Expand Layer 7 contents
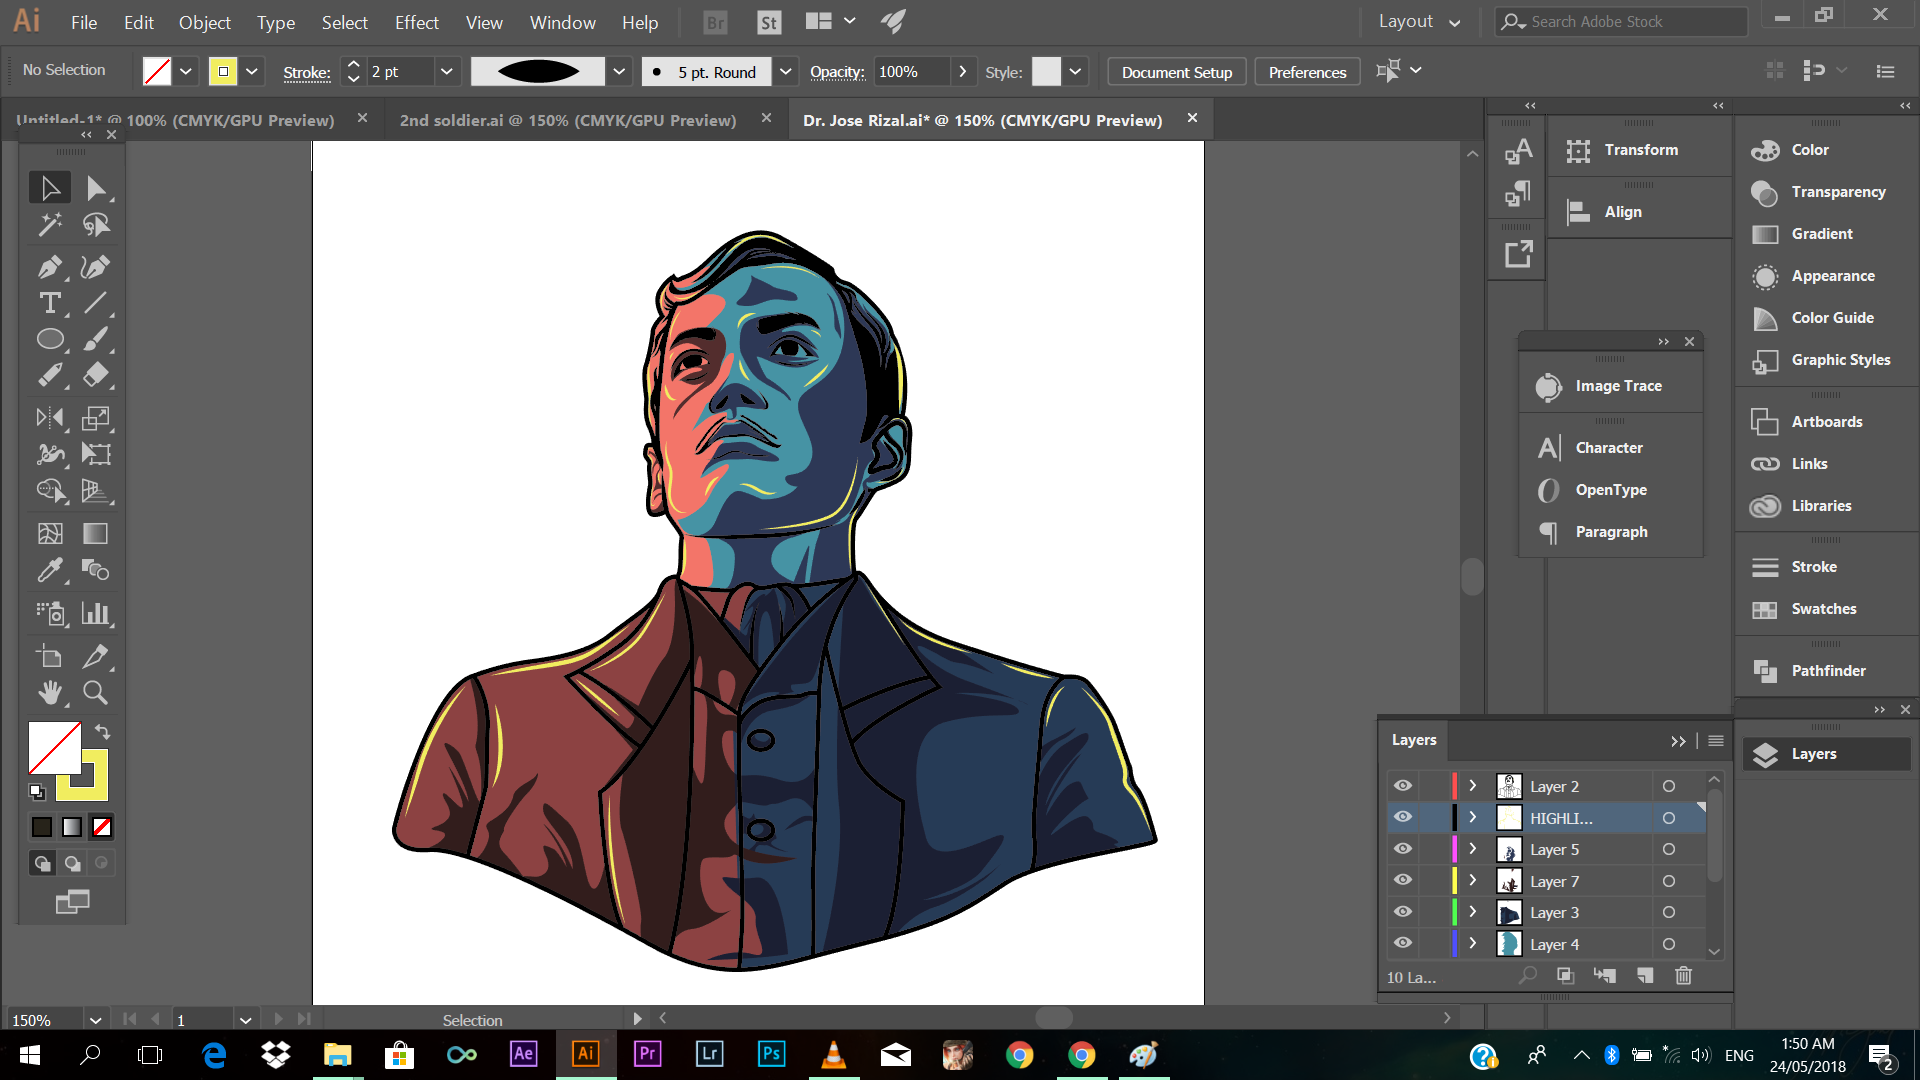The width and height of the screenshot is (1920, 1080). tap(1473, 880)
